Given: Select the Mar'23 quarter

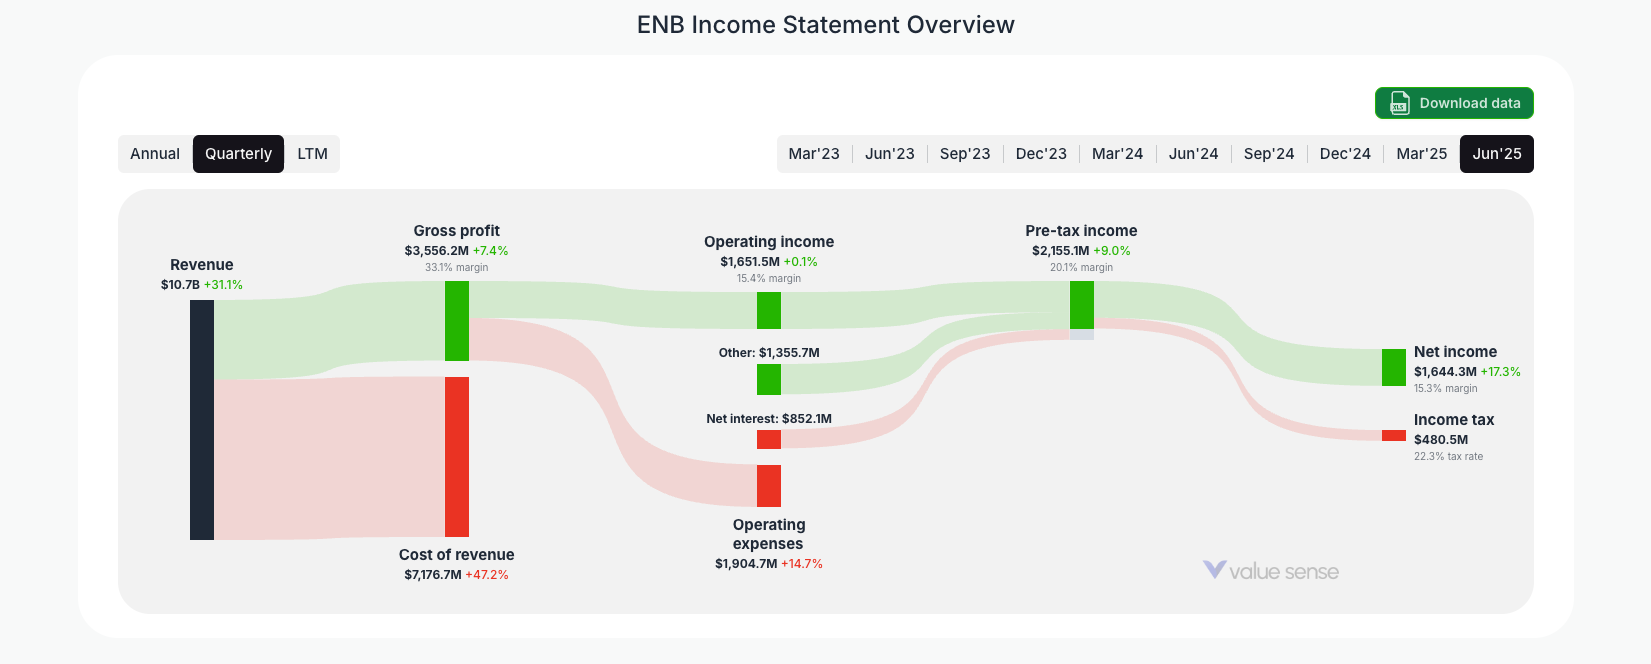Looking at the screenshot, I should pos(814,154).
